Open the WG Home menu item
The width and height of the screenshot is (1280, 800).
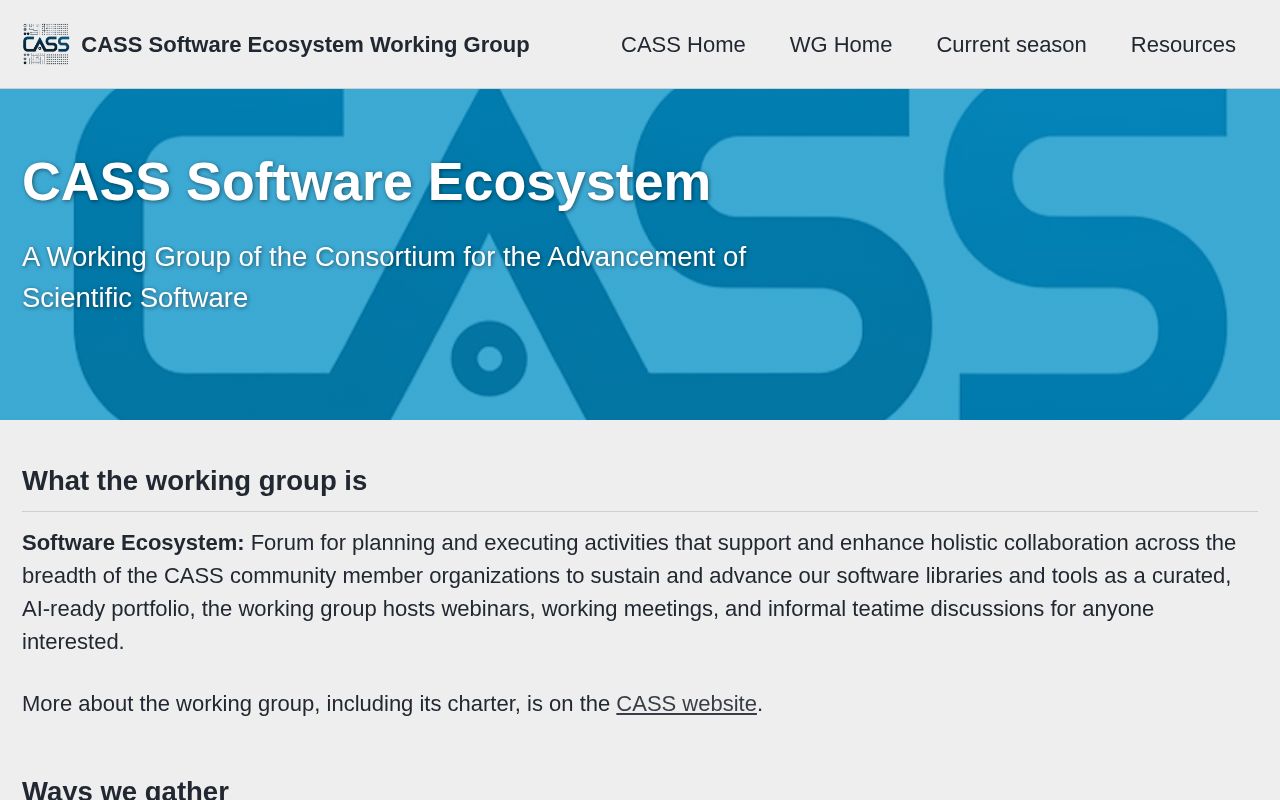(x=841, y=45)
